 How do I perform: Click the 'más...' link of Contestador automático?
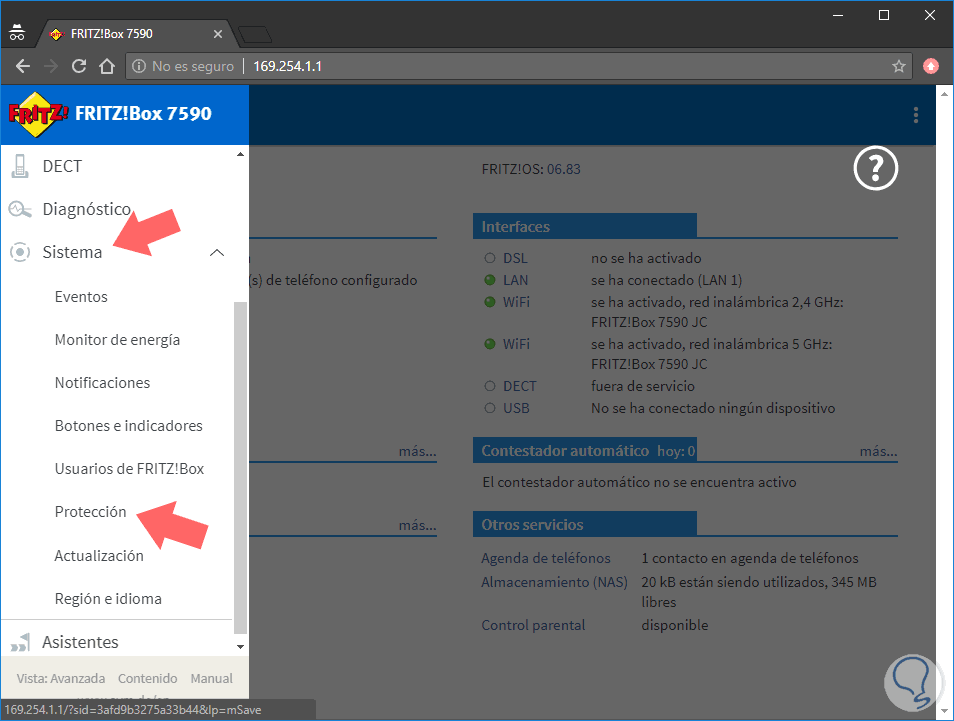[879, 451]
